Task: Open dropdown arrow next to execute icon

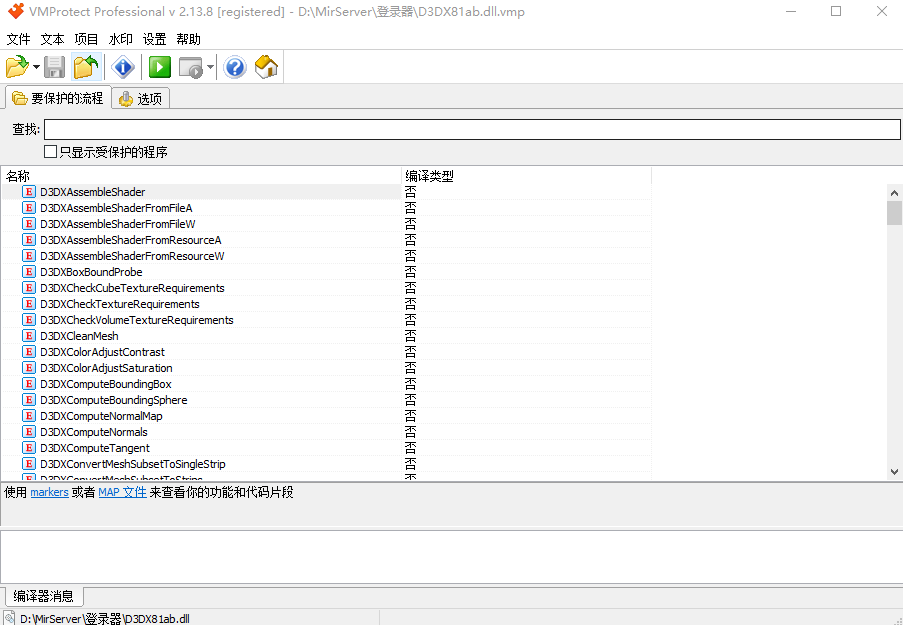Action: tap(210, 67)
